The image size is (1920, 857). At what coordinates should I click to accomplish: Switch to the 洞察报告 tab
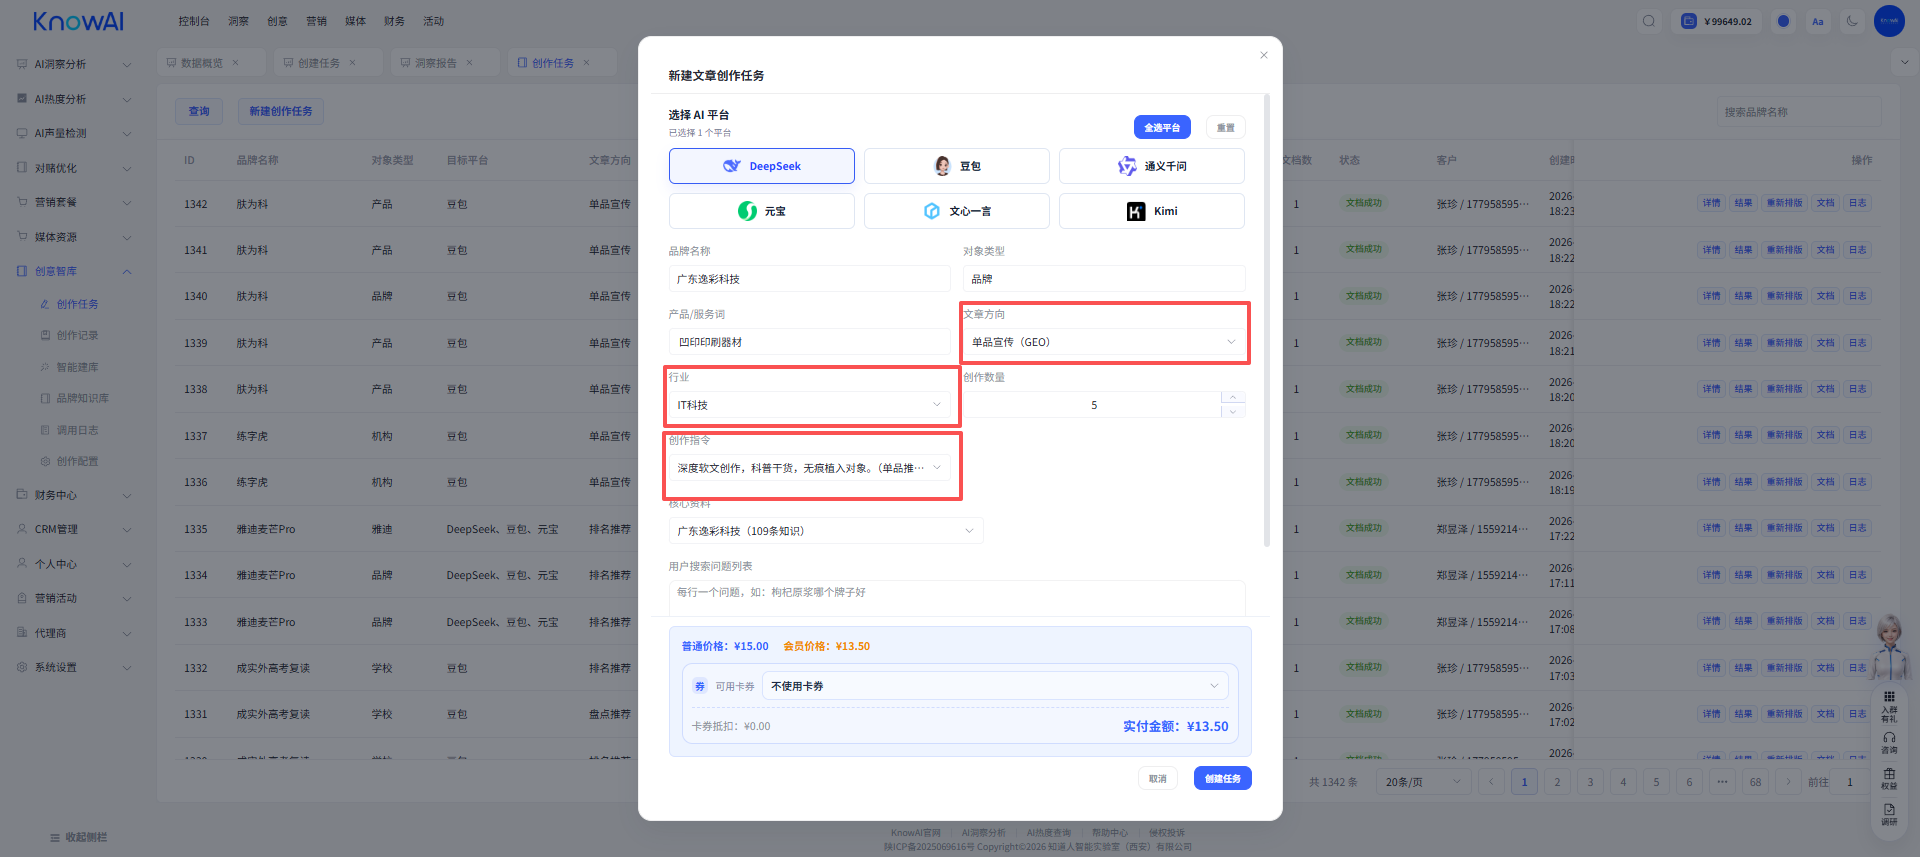pos(436,63)
